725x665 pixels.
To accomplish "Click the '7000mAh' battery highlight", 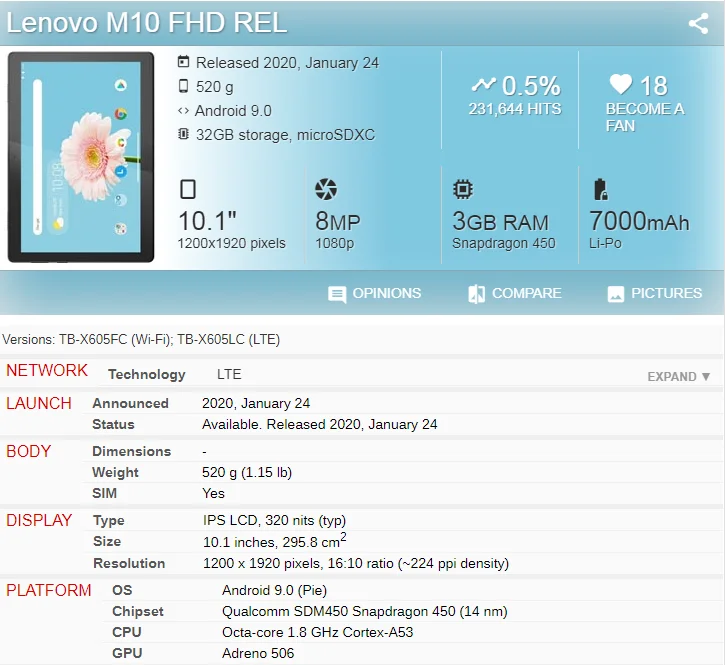I will pyautogui.click(x=639, y=221).
